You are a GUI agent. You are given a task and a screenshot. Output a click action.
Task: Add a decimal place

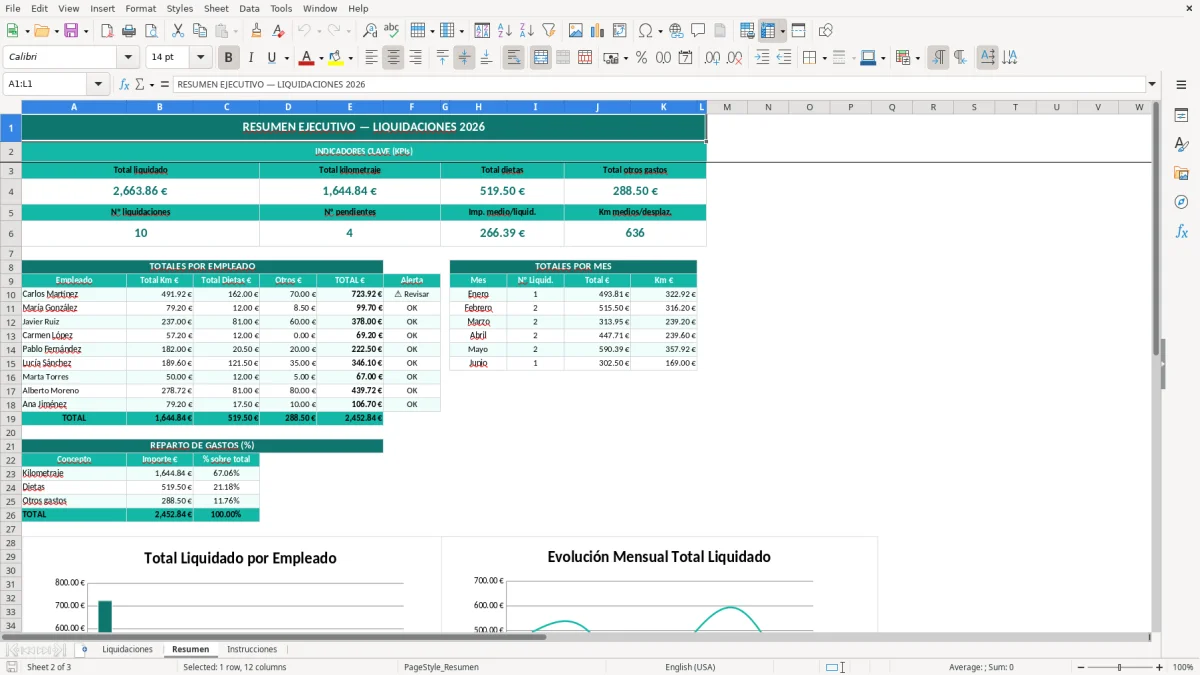(712, 58)
